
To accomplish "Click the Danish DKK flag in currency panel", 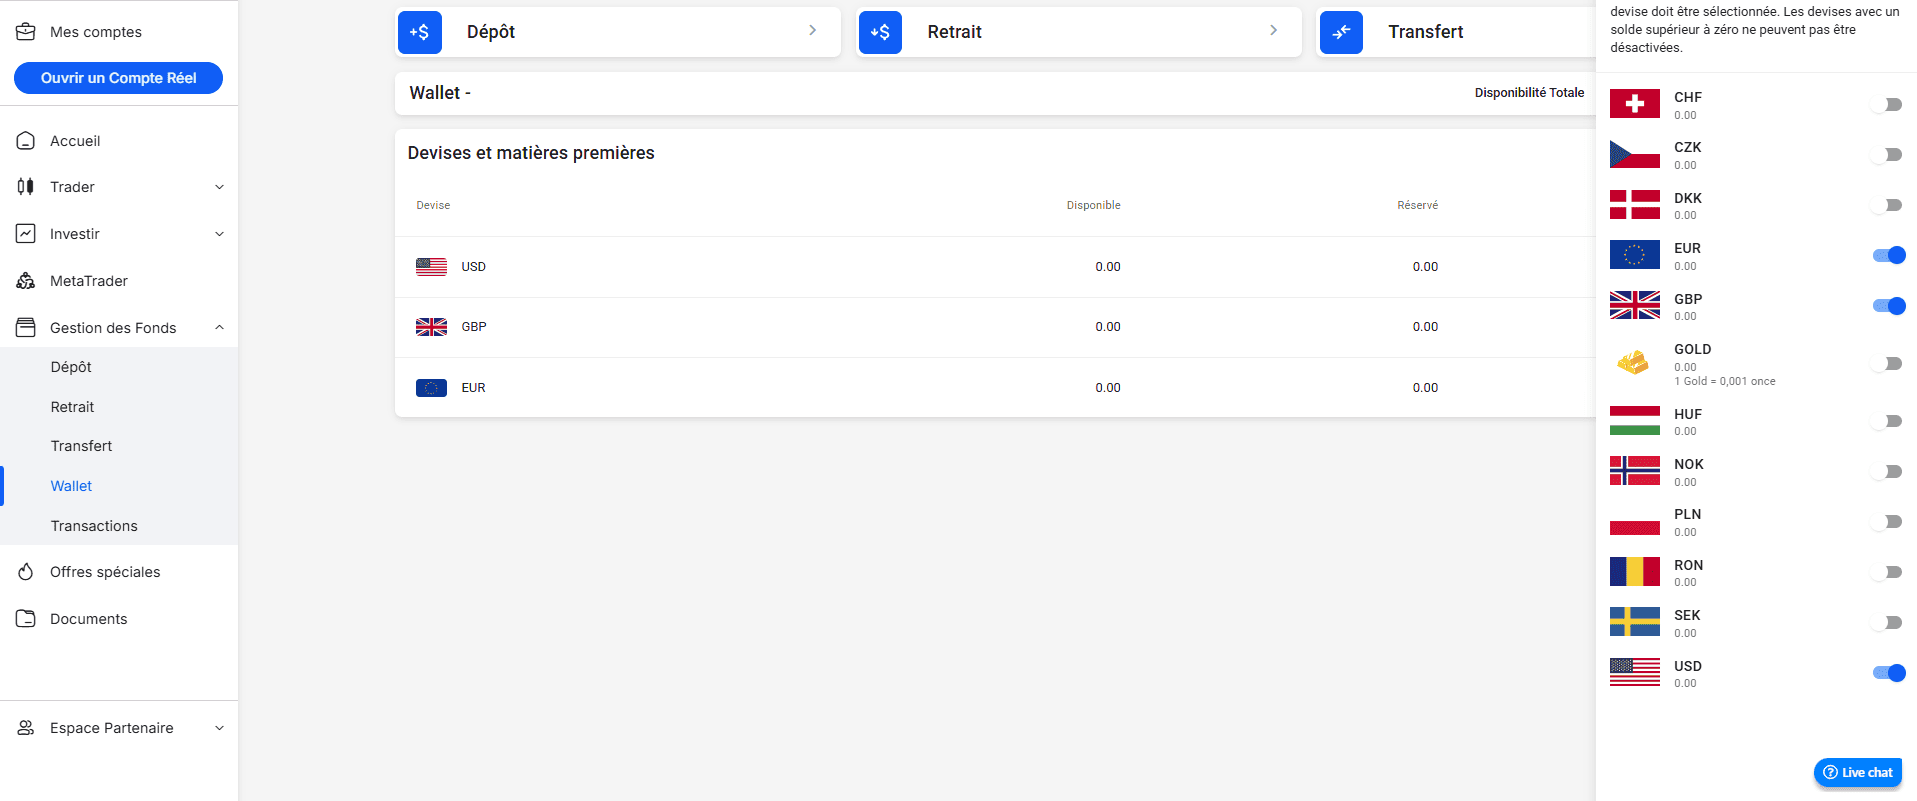I will (1635, 205).
